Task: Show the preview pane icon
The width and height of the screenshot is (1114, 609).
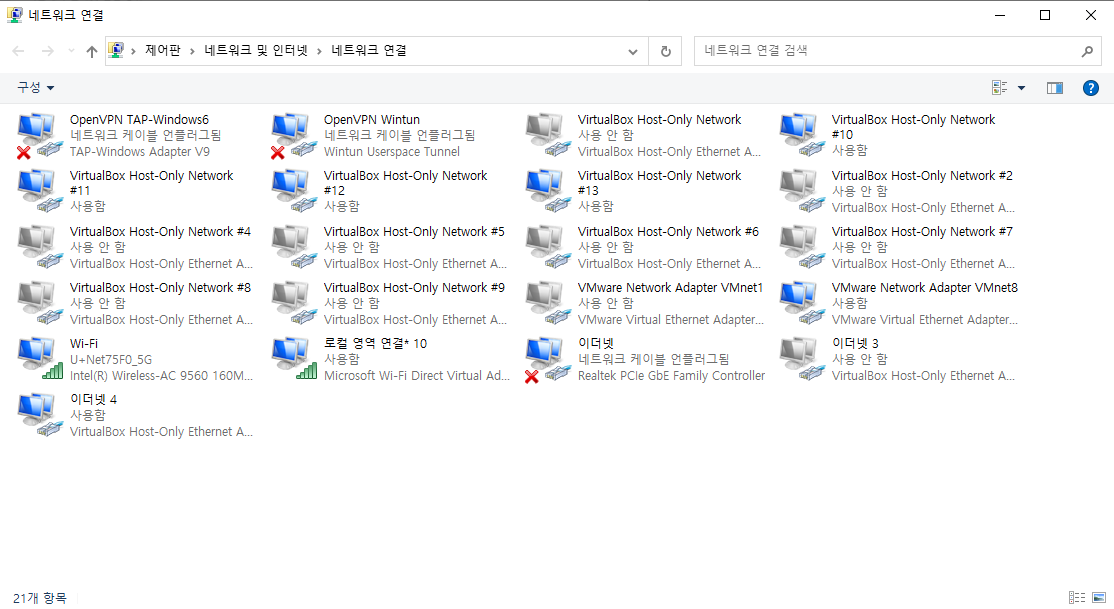Action: pyautogui.click(x=1055, y=88)
